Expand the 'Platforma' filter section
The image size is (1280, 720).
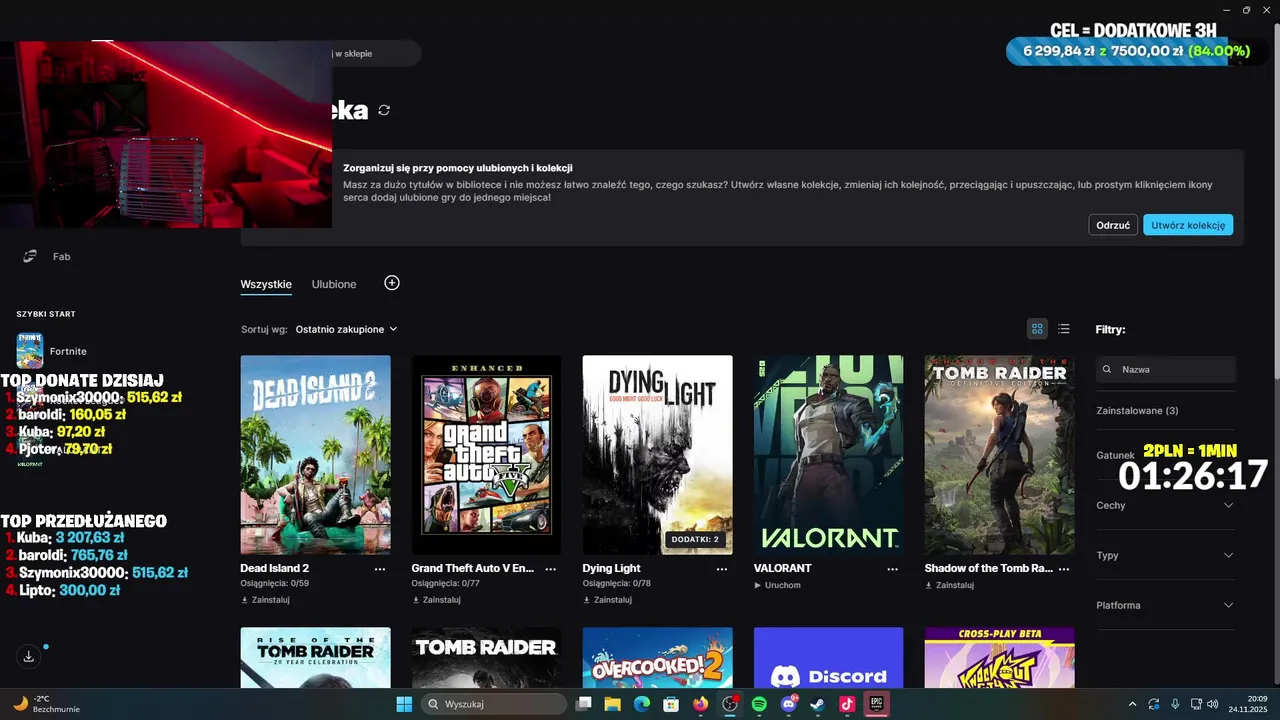tap(1166, 605)
